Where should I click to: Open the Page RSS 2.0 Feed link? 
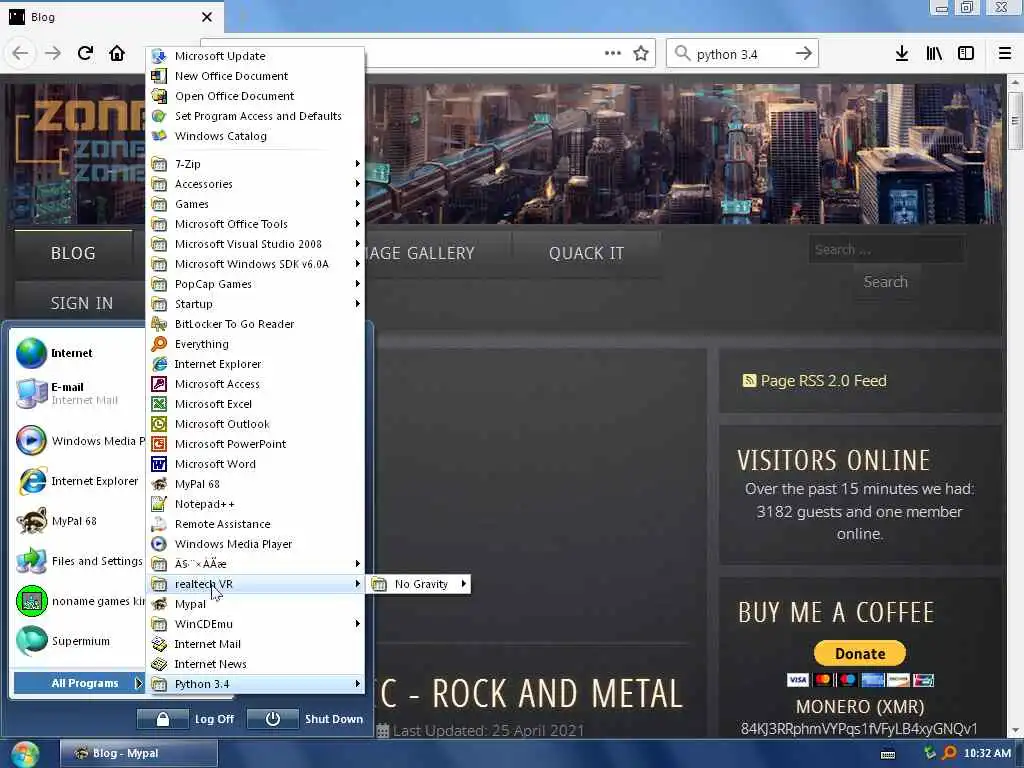(814, 381)
